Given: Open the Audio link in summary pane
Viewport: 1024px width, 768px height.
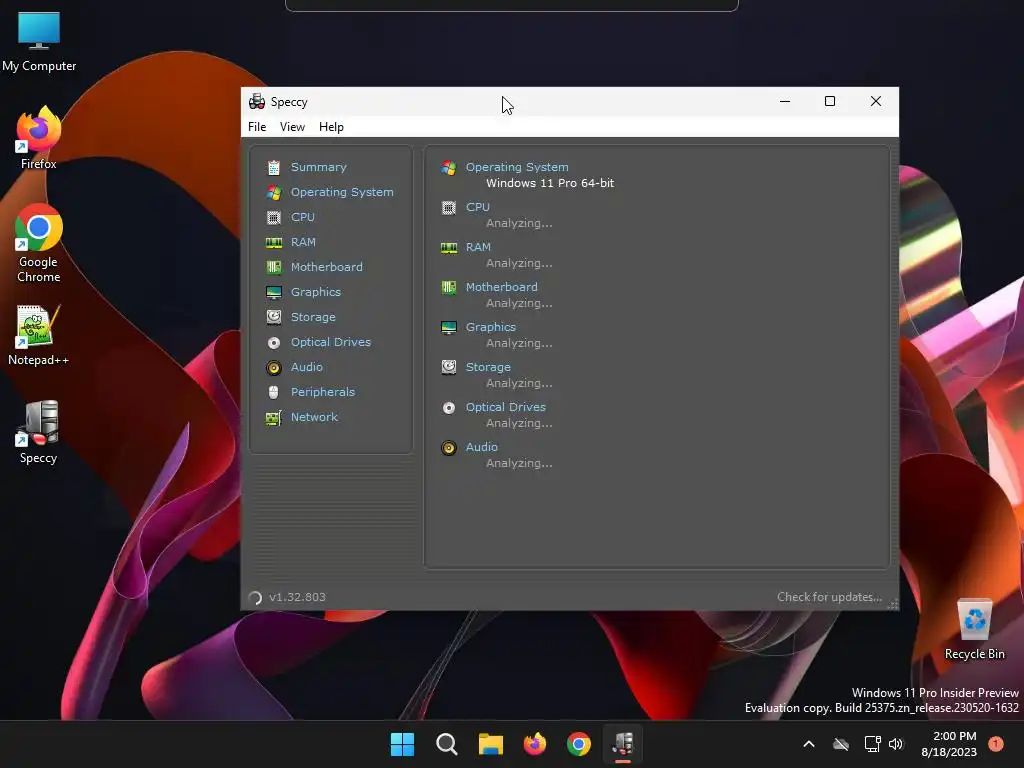Looking at the screenshot, I should tap(481, 447).
